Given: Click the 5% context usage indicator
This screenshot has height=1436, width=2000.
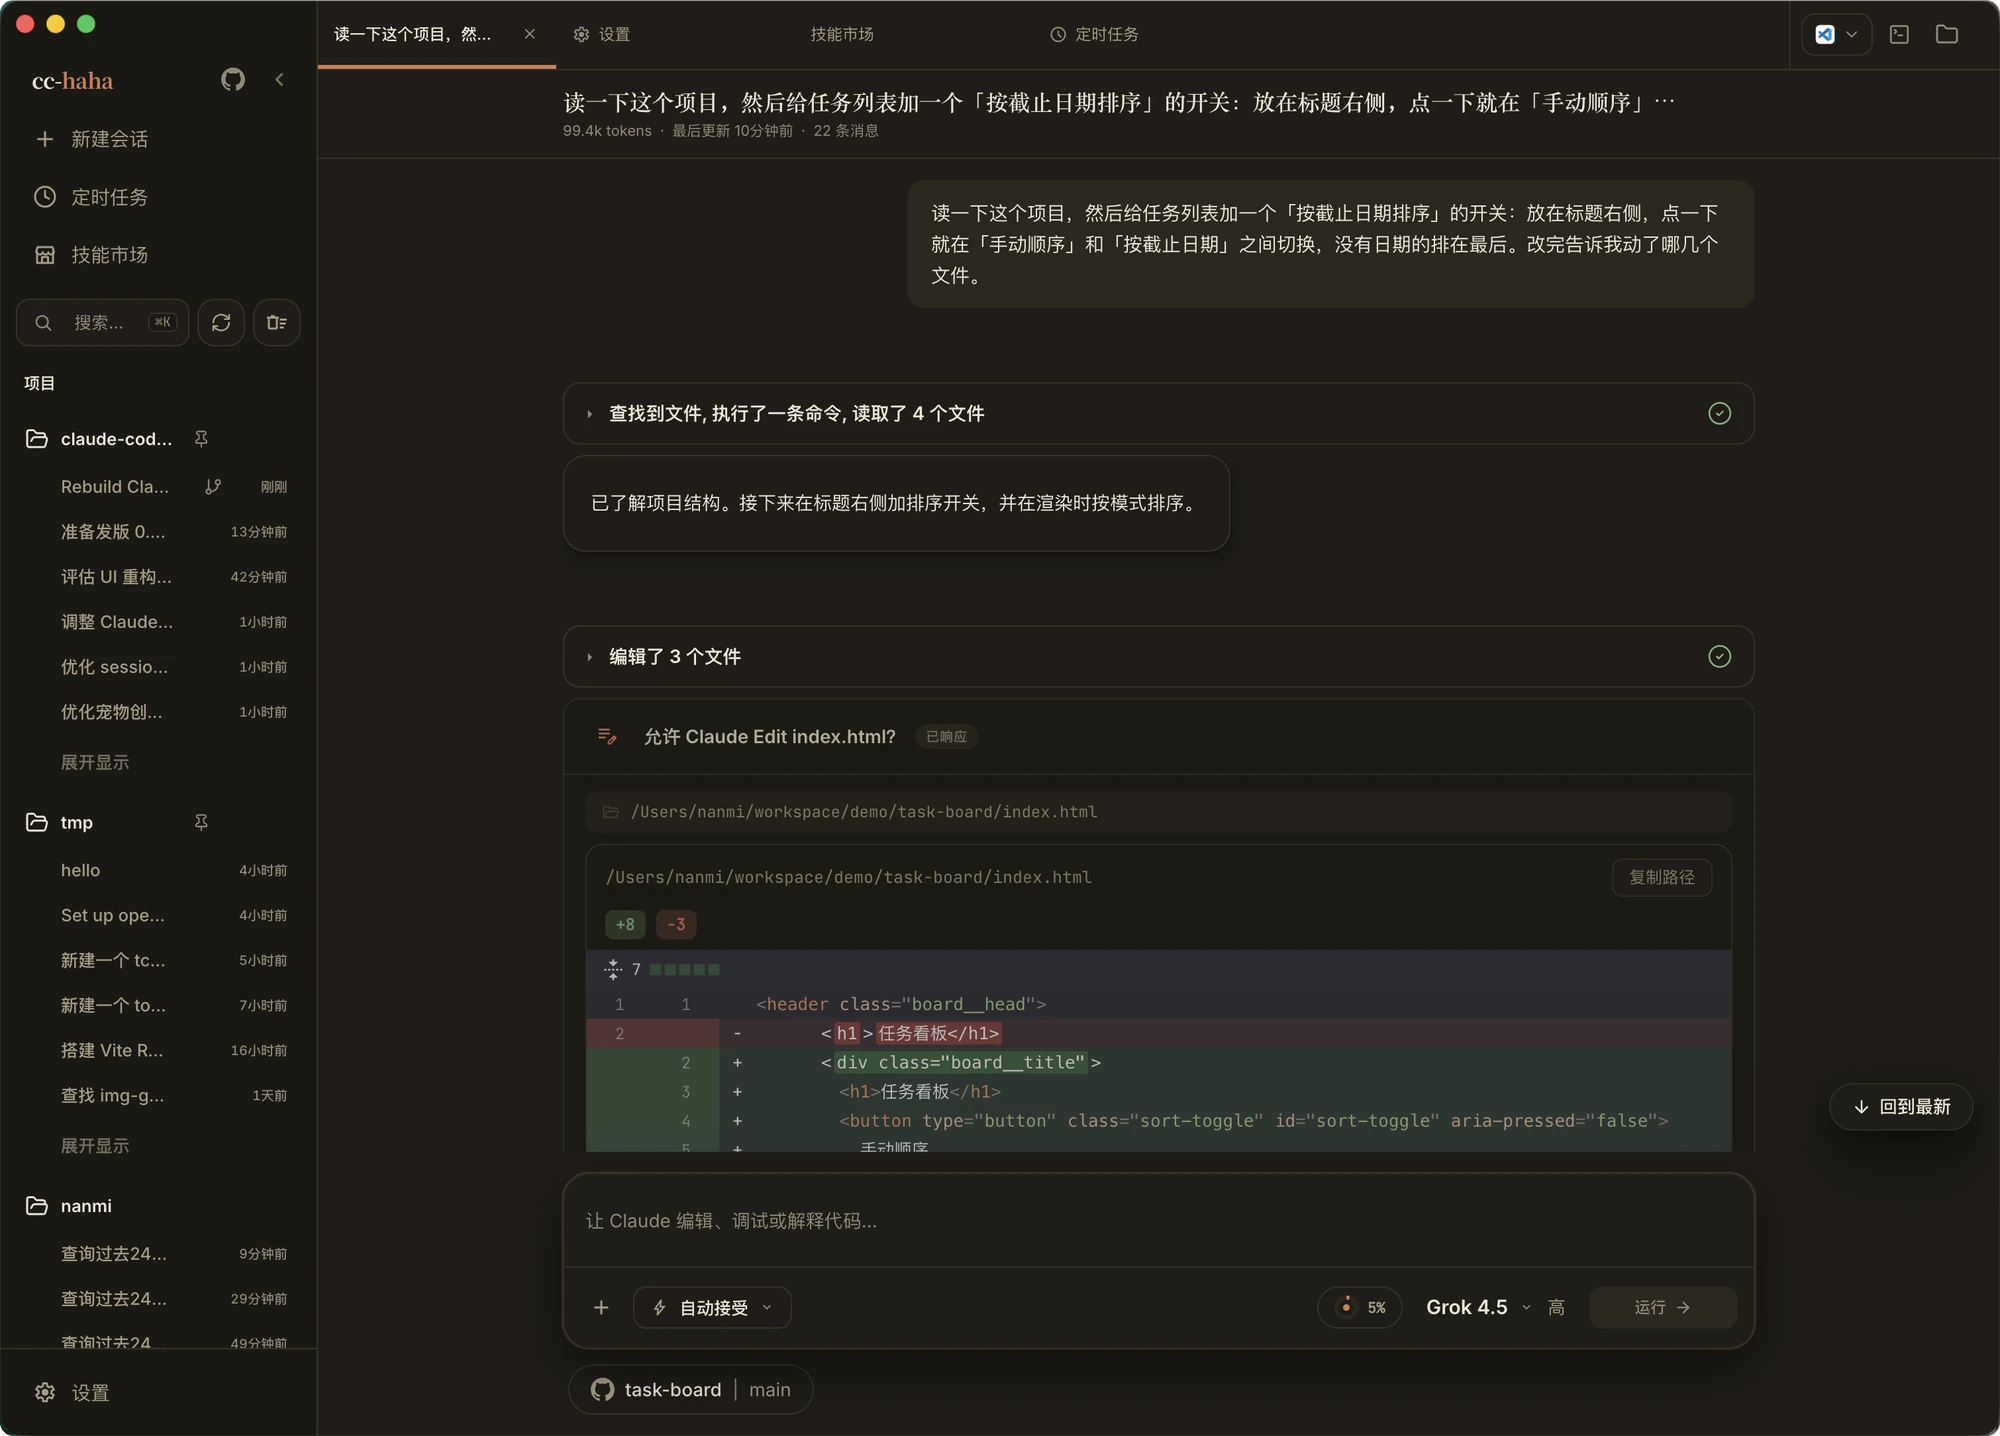Looking at the screenshot, I should (1361, 1307).
